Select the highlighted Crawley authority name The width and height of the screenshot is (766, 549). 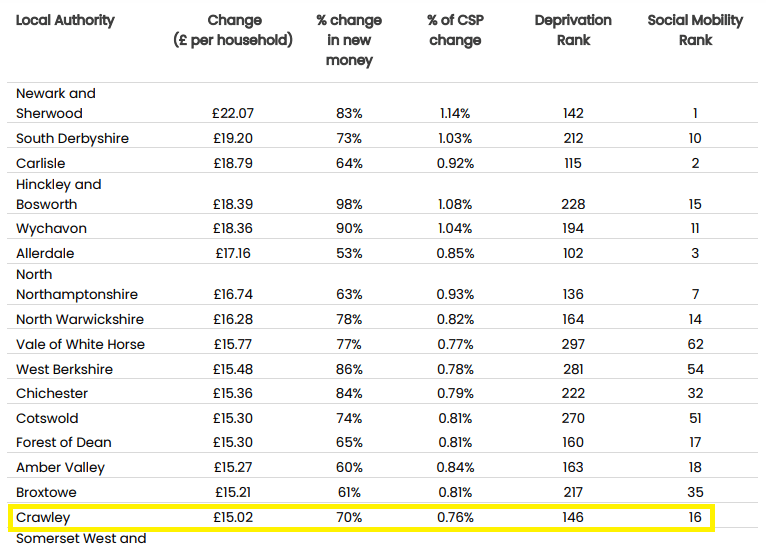[x=43, y=518]
